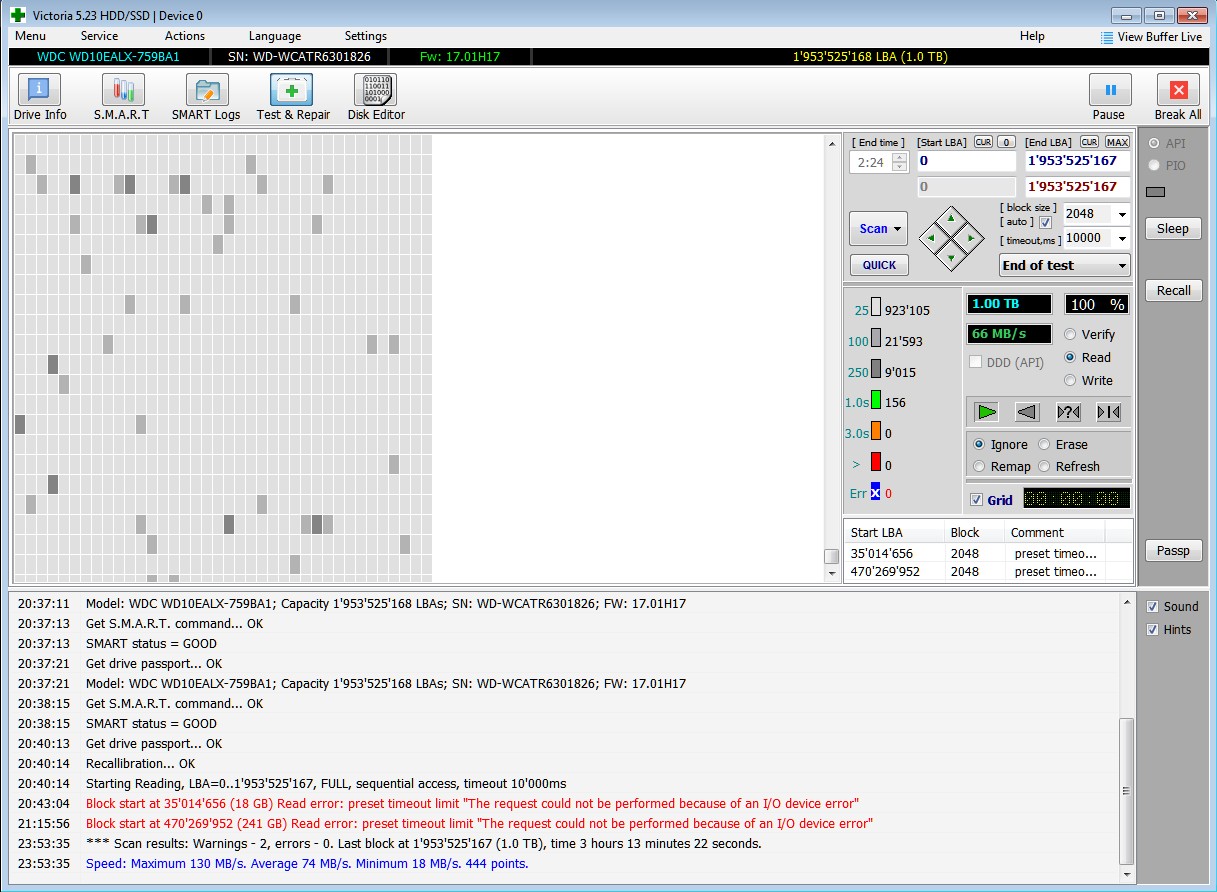This screenshot has height=892, width=1217.
Task: Click the green 1.0s block color swatch
Action: [x=876, y=401]
